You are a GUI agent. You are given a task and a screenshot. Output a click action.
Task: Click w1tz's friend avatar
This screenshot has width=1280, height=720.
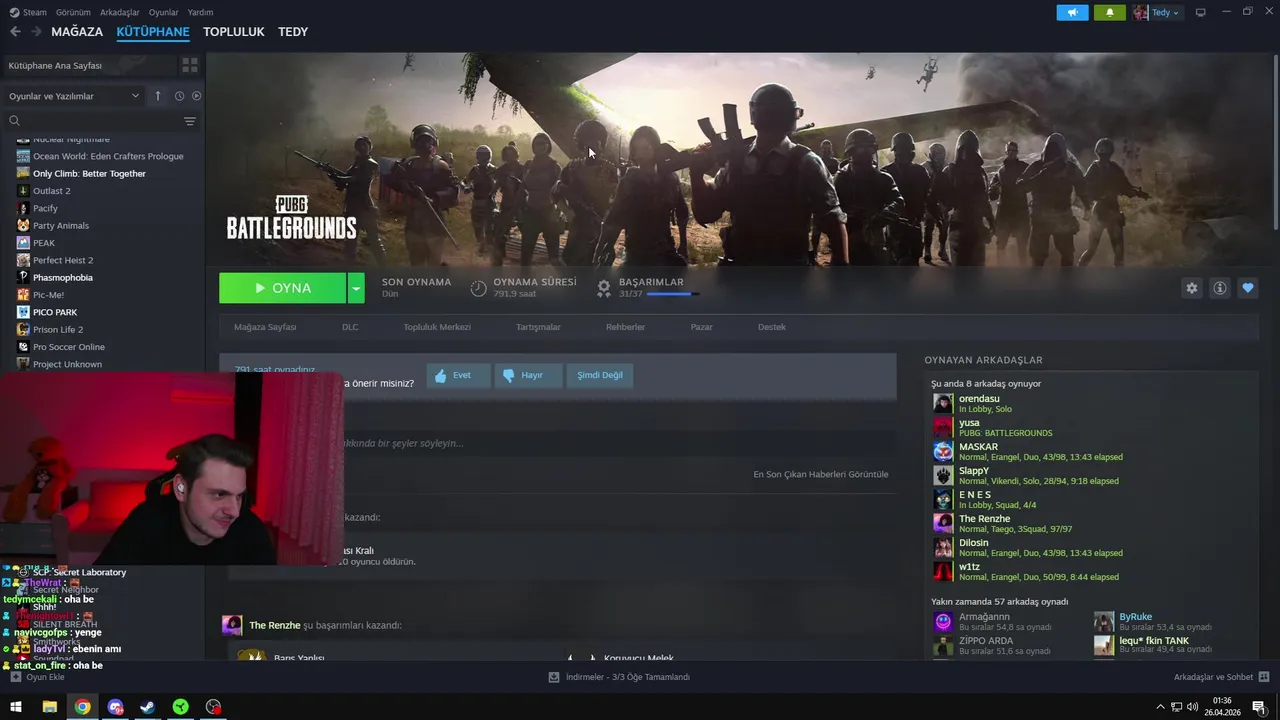(x=943, y=571)
